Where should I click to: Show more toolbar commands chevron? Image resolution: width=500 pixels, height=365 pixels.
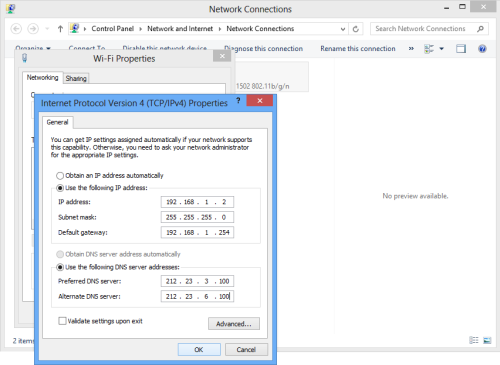[x=411, y=49]
